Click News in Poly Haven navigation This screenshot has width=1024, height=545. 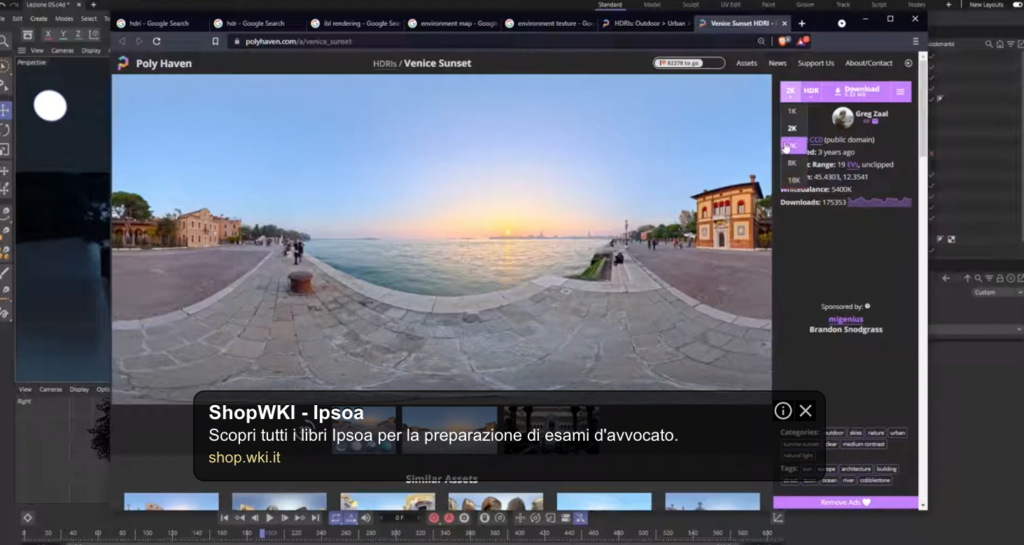777,63
